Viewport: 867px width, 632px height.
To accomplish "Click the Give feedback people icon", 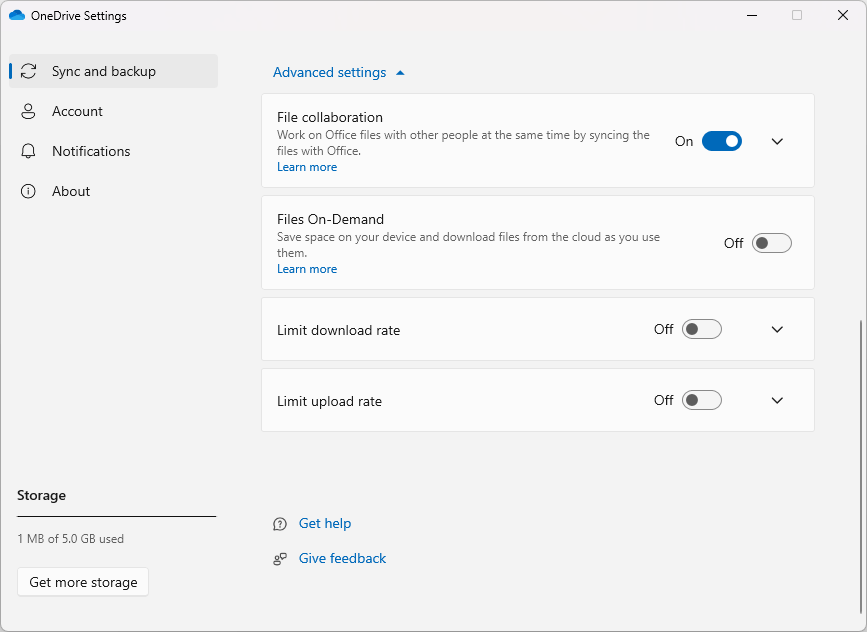I will pyautogui.click(x=280, y=559).
